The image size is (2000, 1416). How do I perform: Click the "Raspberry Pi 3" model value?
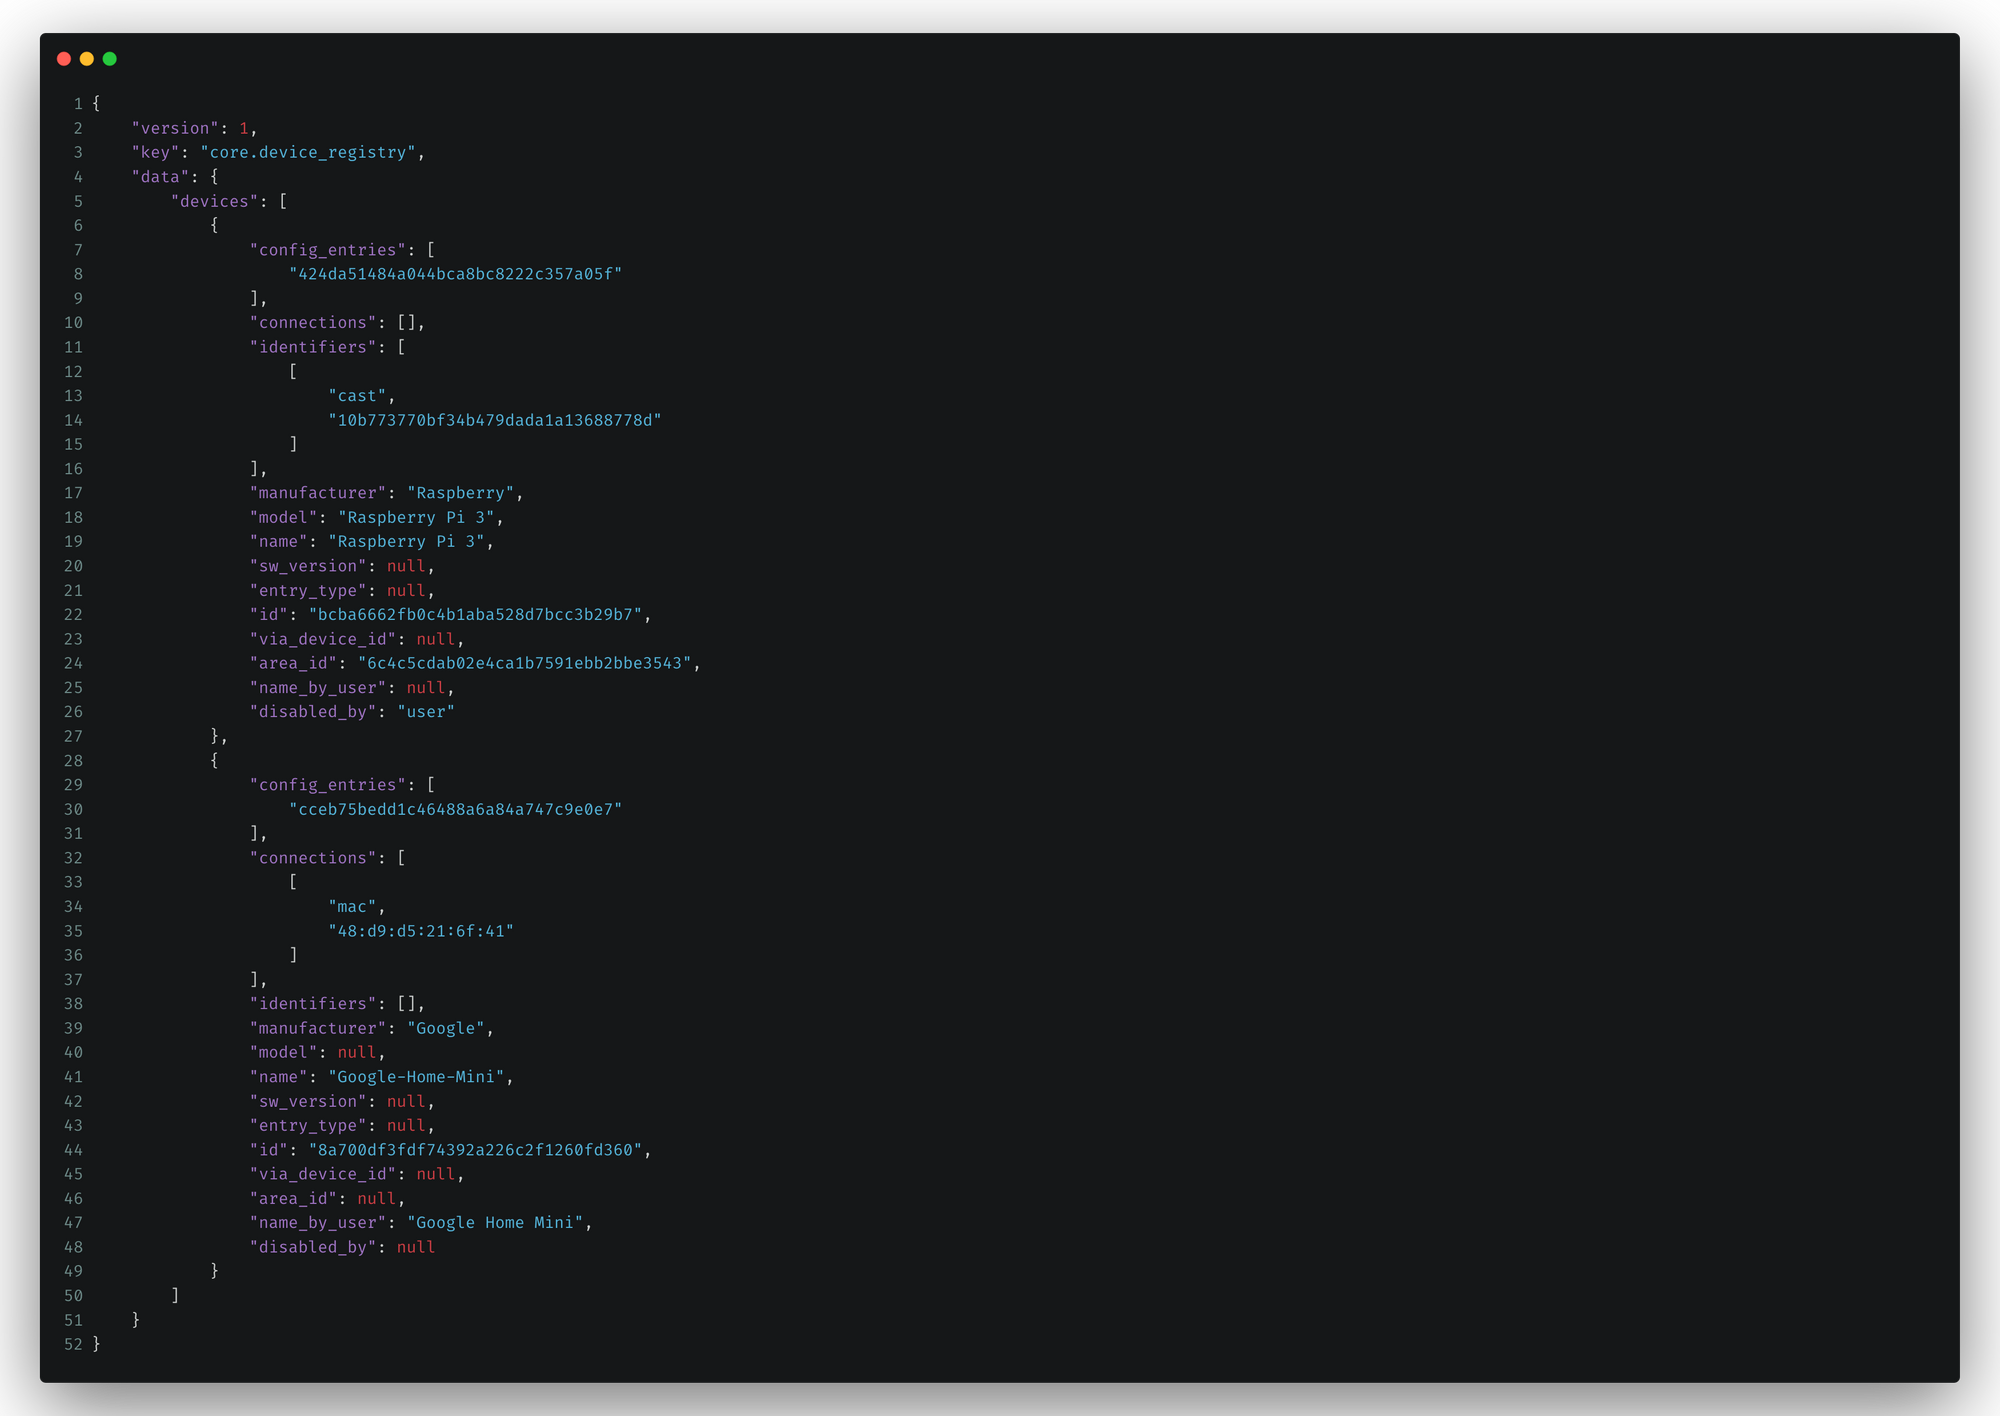[x=420, y=517]
